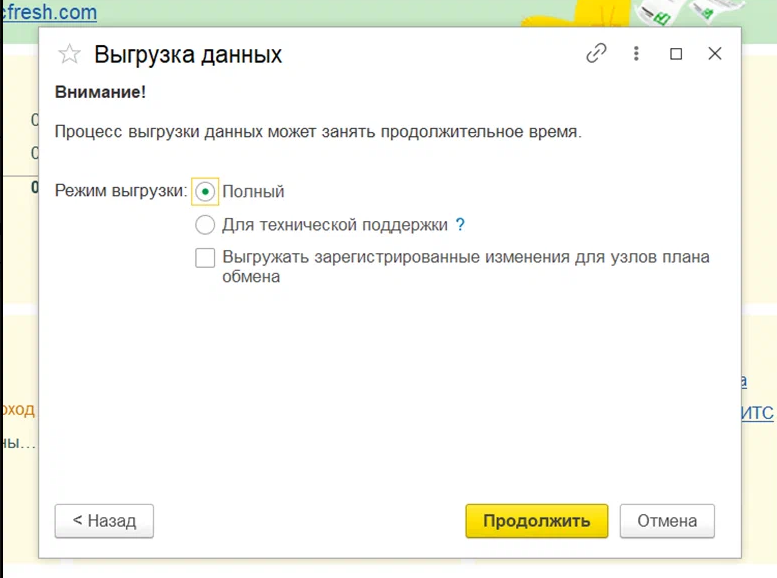The height and width of the screenshot is (578, 777).
Task: Click the yellow Продолжить button
Action: 537,521
